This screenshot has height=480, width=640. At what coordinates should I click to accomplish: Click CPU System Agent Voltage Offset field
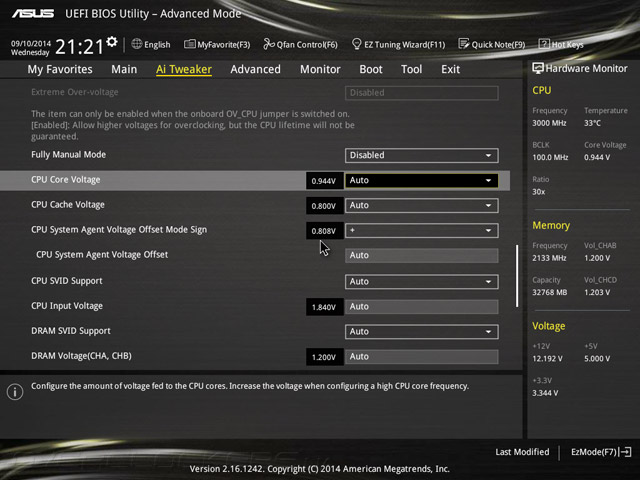pos(422,256)
